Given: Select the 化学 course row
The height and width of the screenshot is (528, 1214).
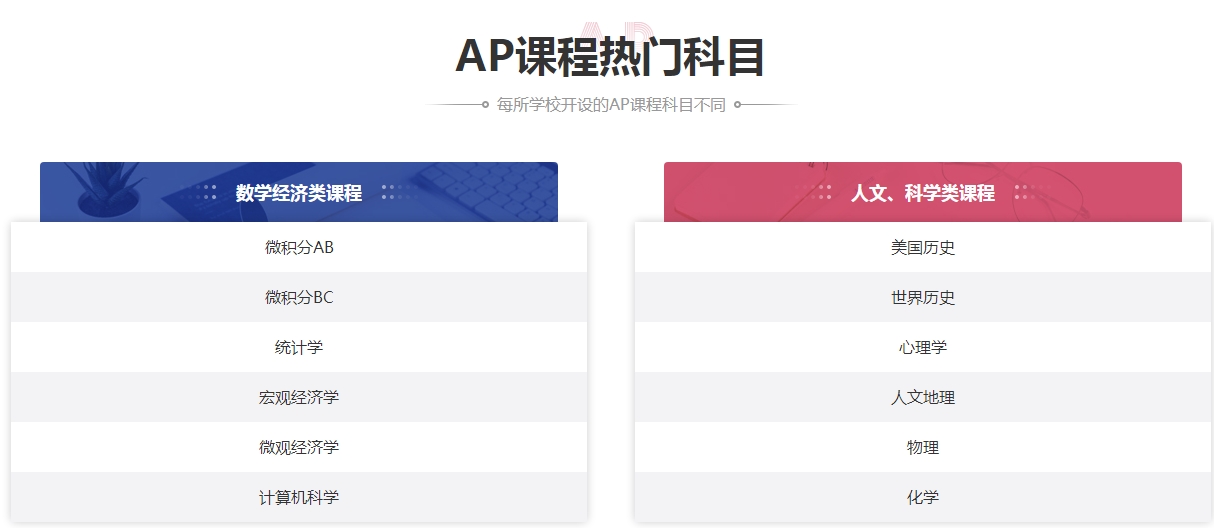Looking at the screenshot, I should (923, 497).
